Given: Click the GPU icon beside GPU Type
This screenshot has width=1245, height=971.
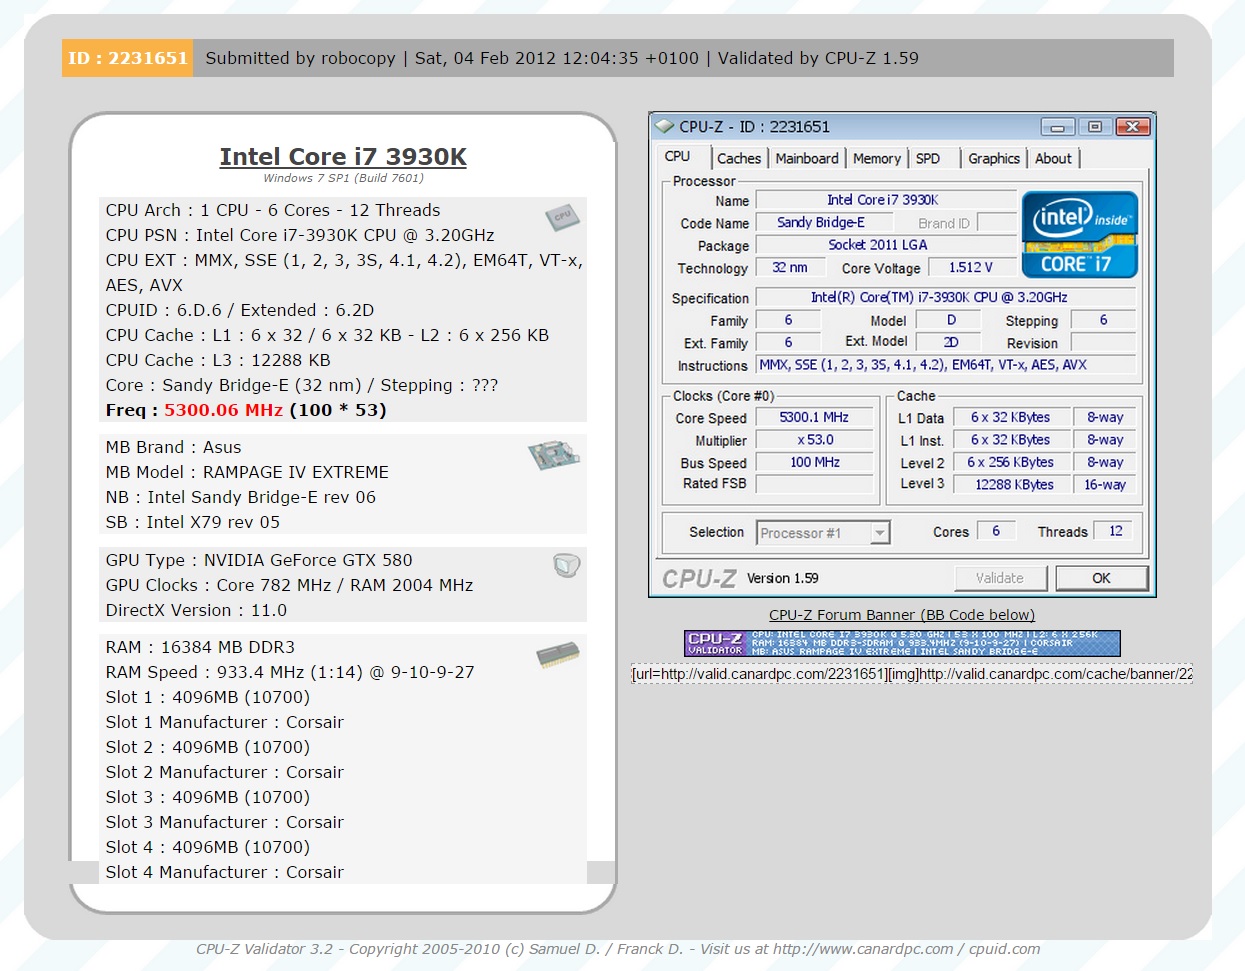Looking at the screenshot, I should [x=566, y=566].
